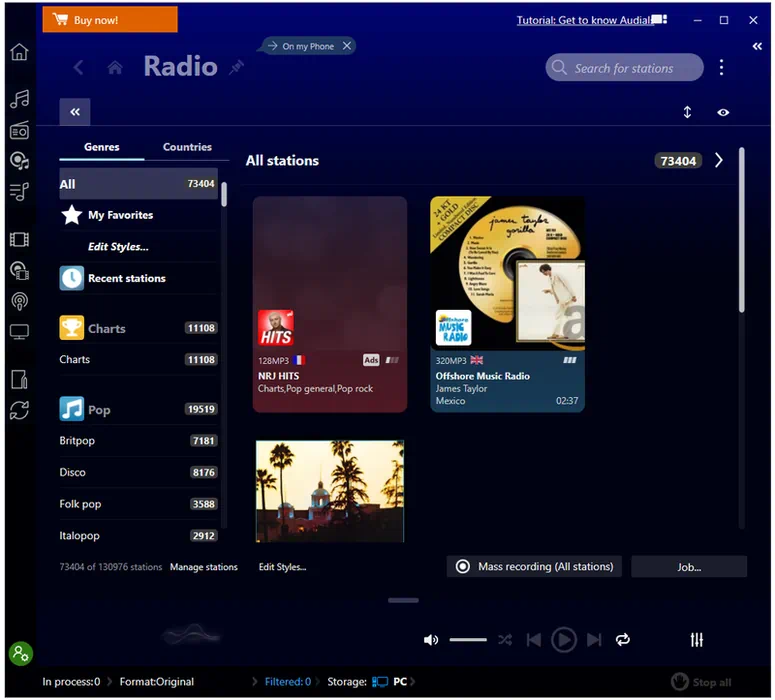Click the 73404 station count badge
Screen dimensions: 775x700
point(678,161)
